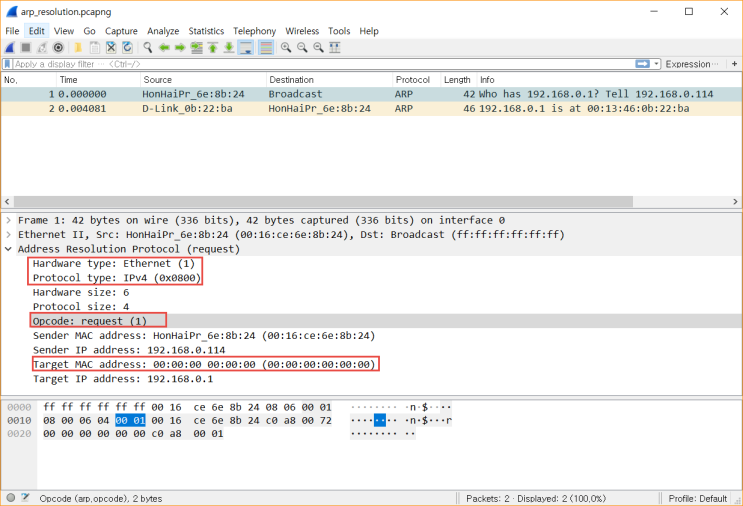Open the Go menu

[89, 31]
